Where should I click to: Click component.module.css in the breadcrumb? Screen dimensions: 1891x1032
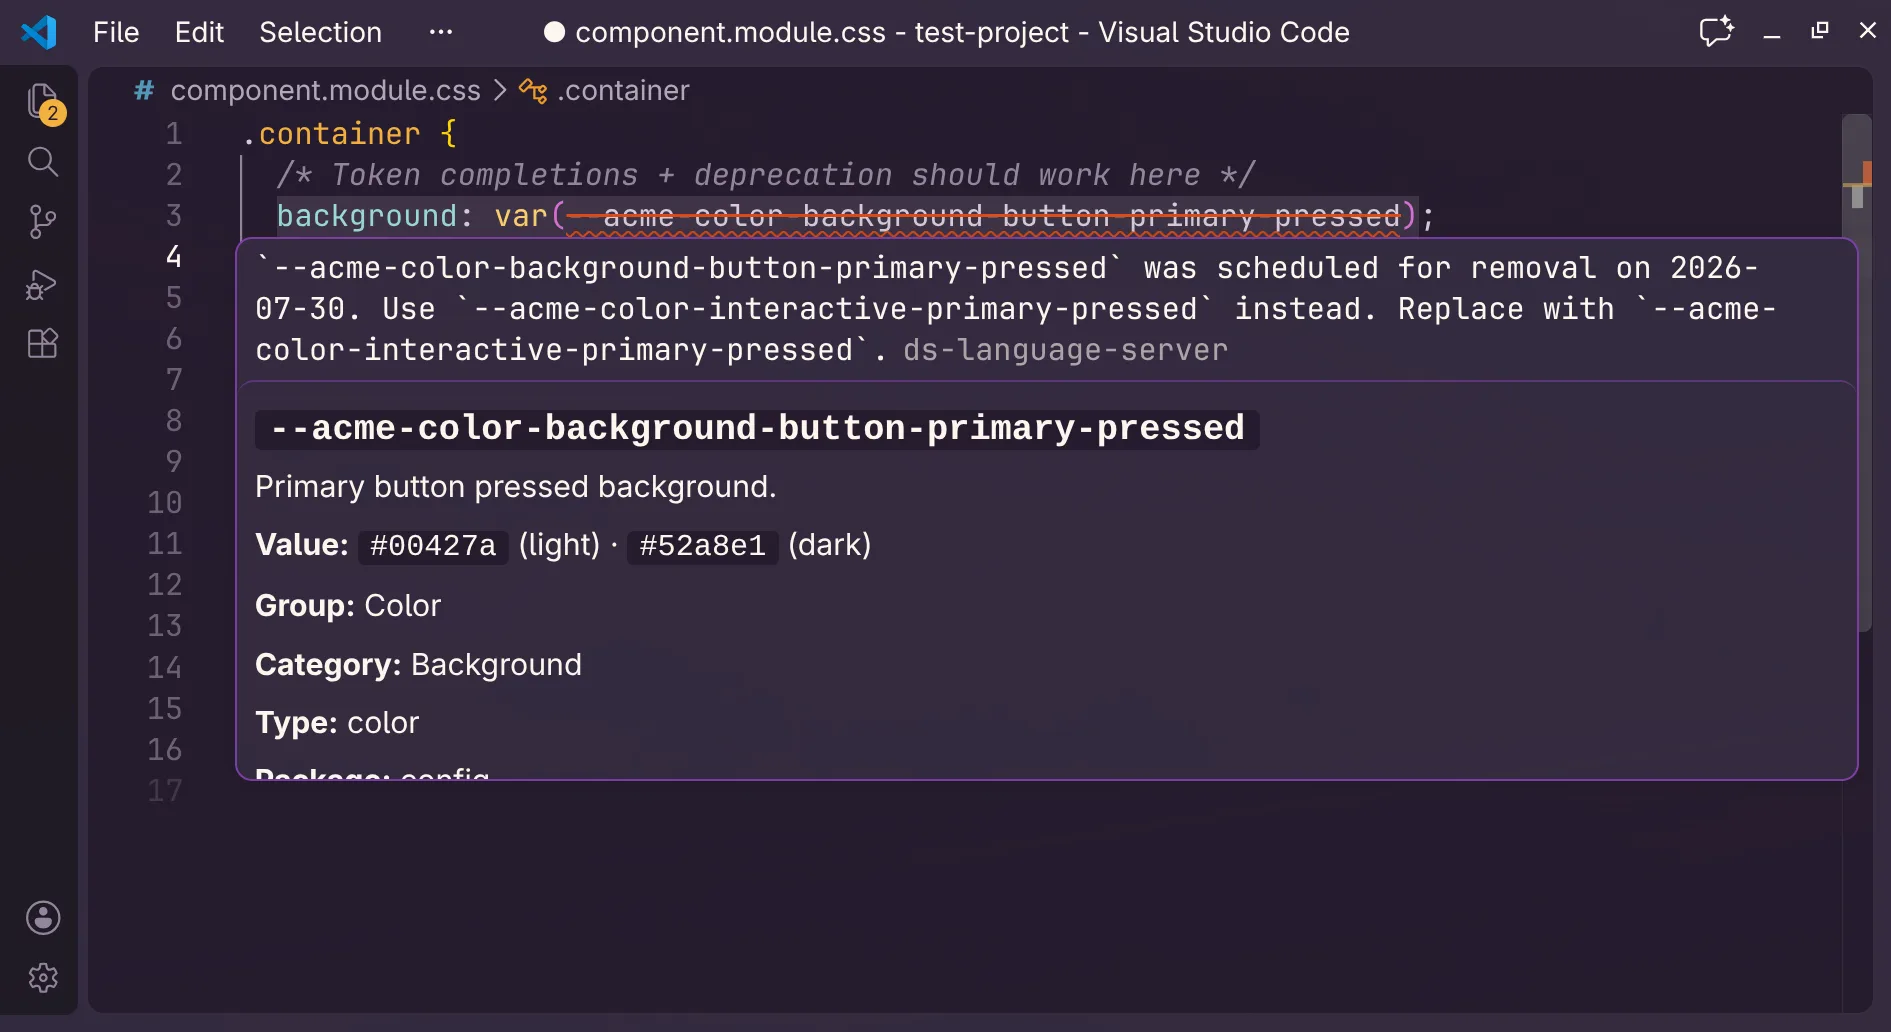coord(325,91)
